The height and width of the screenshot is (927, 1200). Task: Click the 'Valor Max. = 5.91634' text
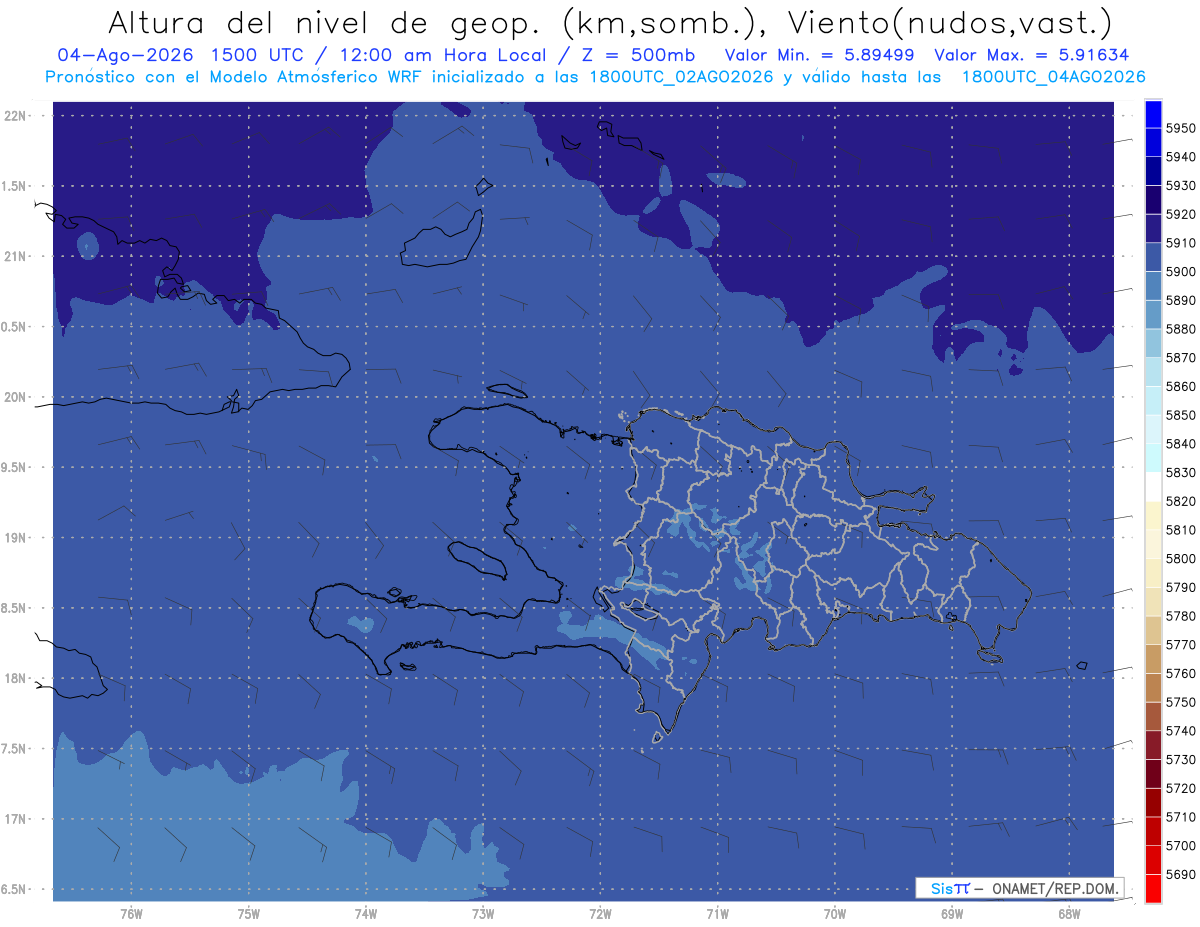[x=1032, y=56]
